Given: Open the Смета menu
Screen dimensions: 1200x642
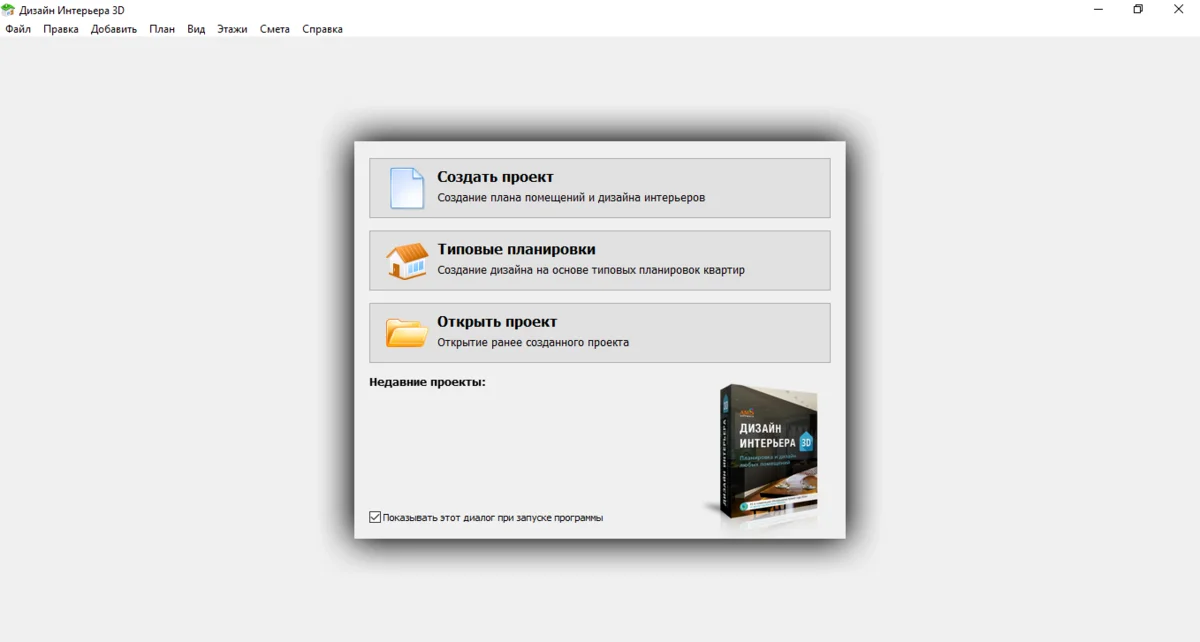Looking at the screenshot, I should pyautogui.click(x=275, y=29).
